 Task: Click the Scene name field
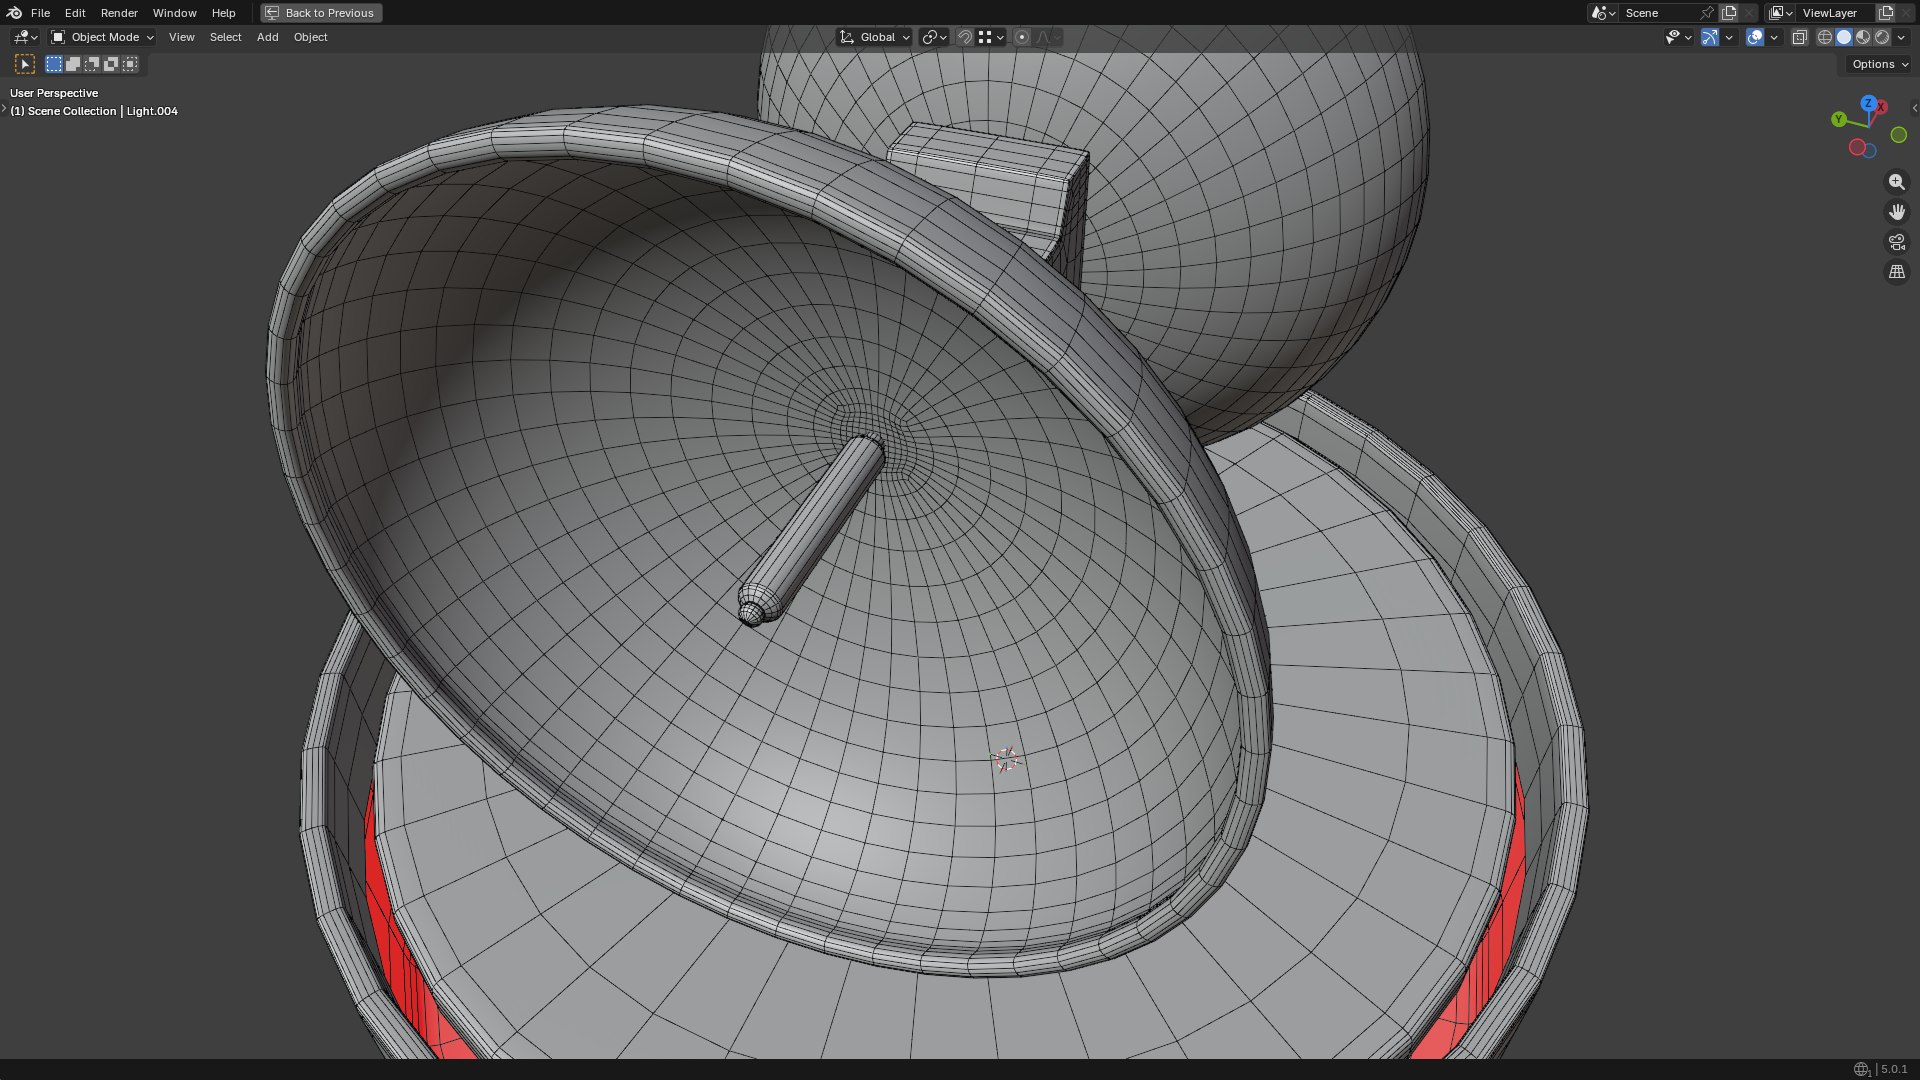tap(1659, 13)
